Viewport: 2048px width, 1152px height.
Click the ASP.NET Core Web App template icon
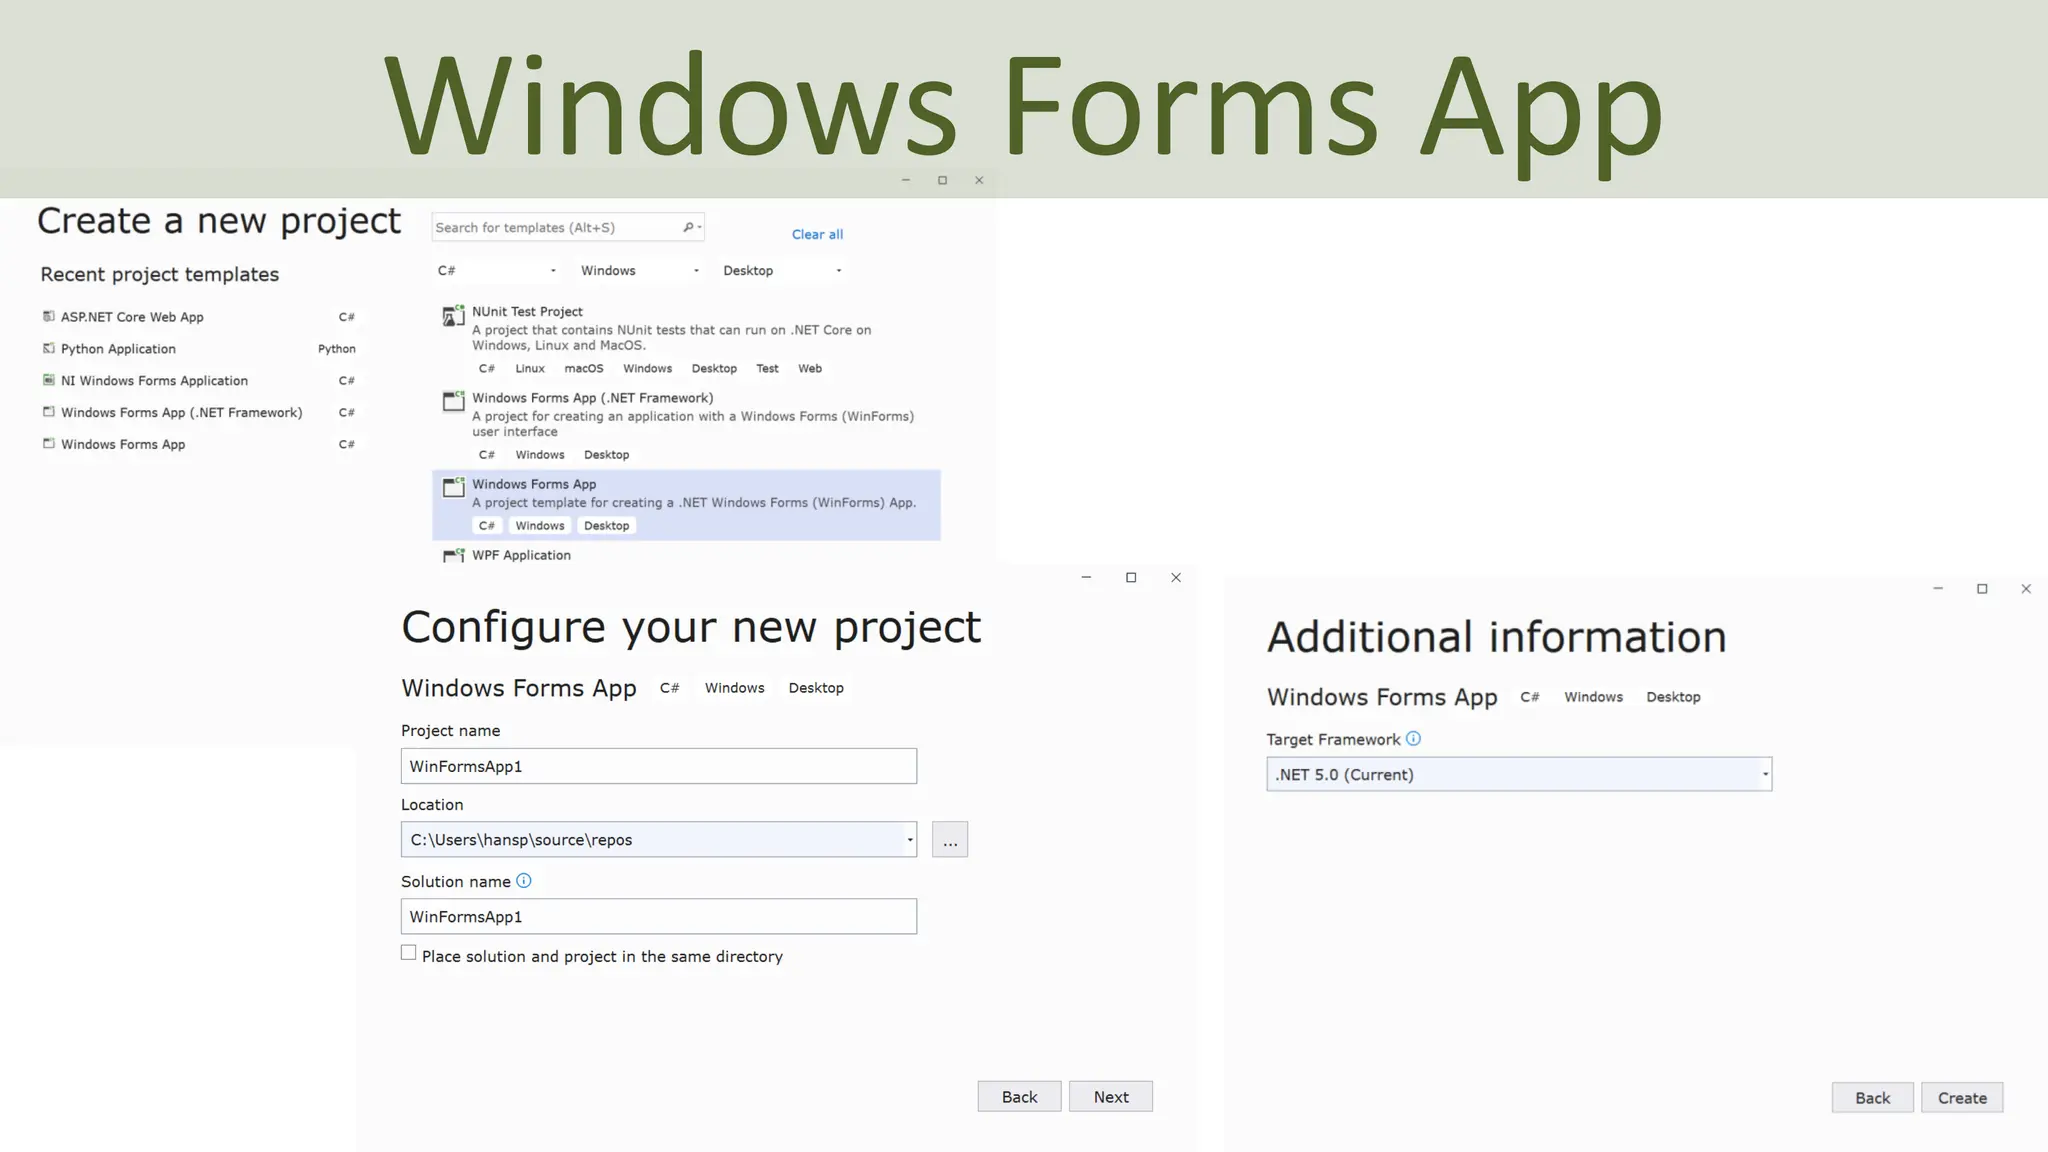tap(48, 316)
